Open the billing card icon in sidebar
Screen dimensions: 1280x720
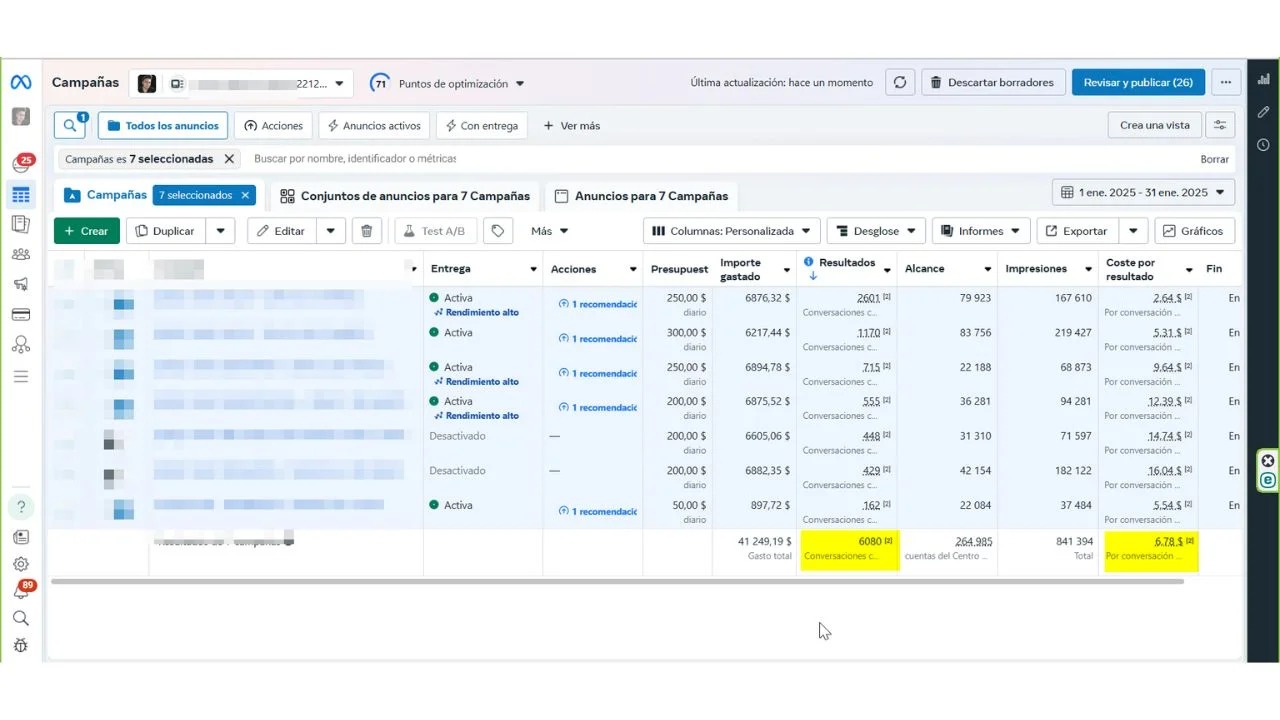[x=21, y=315]
